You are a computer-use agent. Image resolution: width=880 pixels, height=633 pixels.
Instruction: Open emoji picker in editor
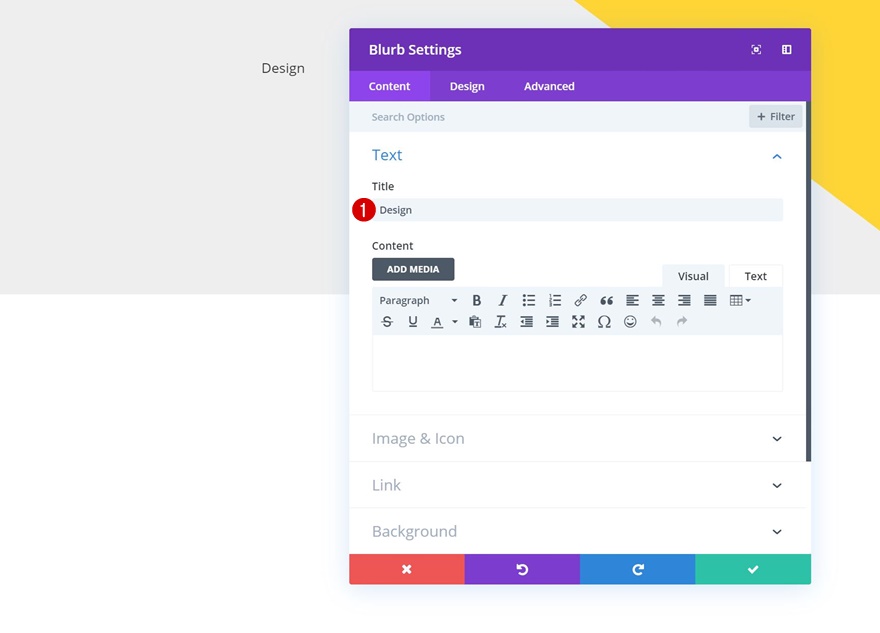[630, 322]
